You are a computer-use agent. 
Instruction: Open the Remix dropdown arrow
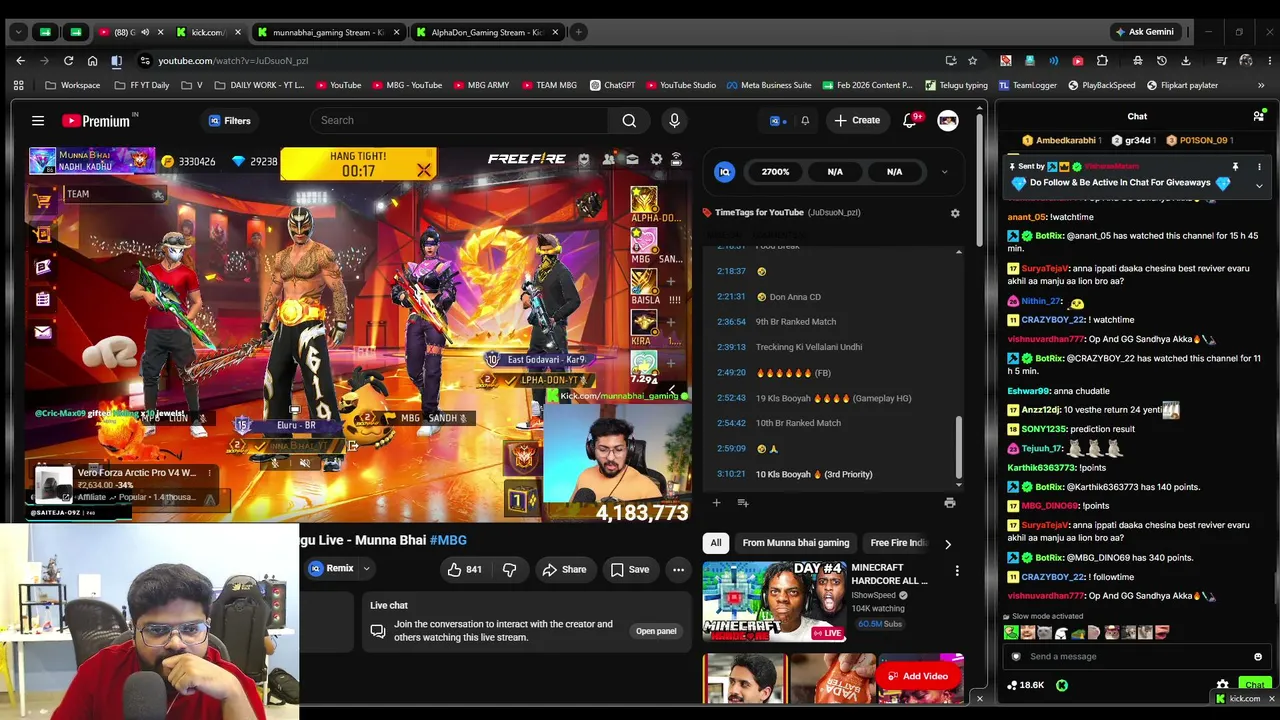(366, 569)
